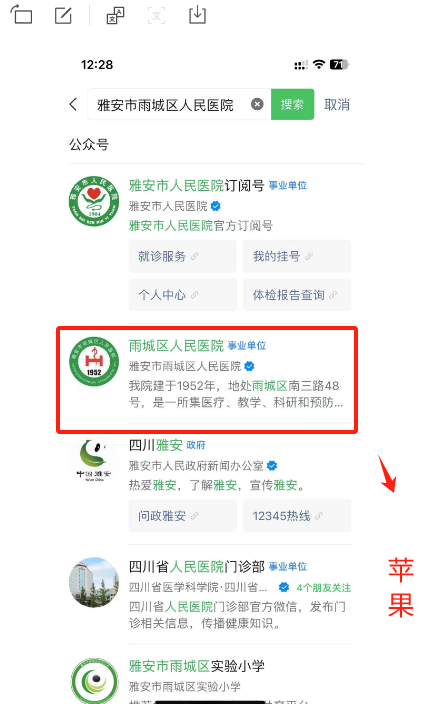Image resolution: width=436 pixels, height=704 pixels.
Task: Tap the green 搜索 button
Action: pyautogui.click(x=292, y=104)
